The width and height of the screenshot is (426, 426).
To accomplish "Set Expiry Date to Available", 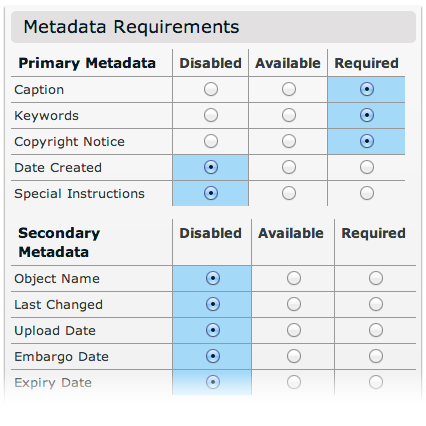I will pyautogui.click(x=294, y=382).
